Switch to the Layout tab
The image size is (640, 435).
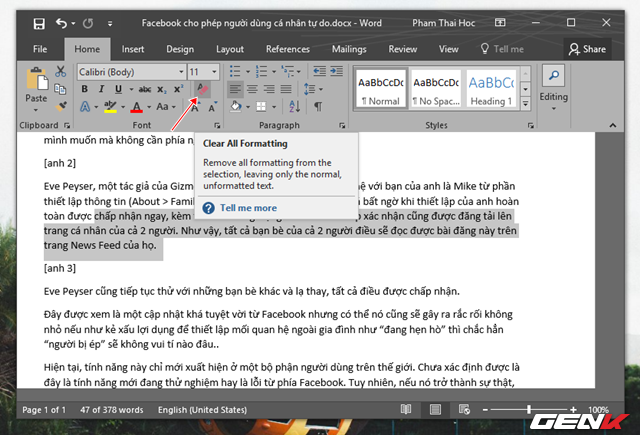pos(230,49)
